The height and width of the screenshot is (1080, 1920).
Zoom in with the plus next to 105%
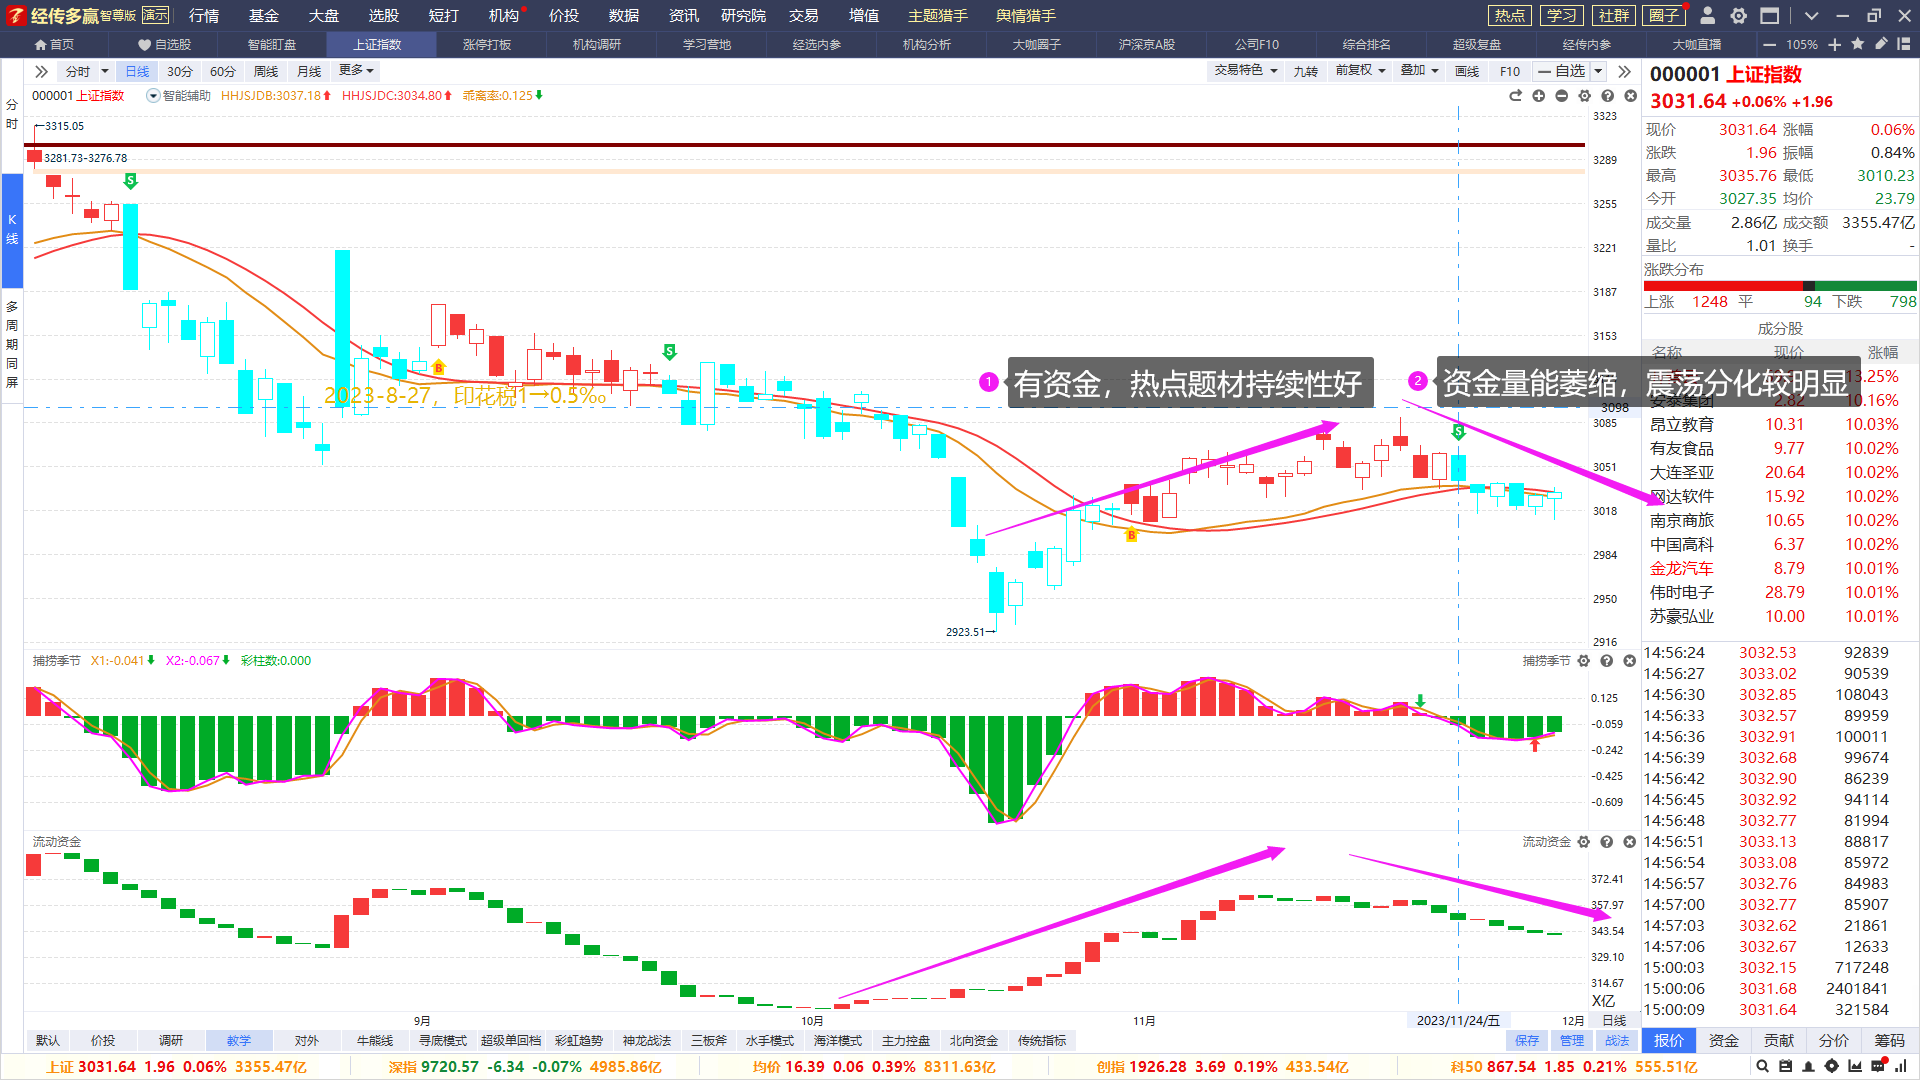(x=1834, y=44)
